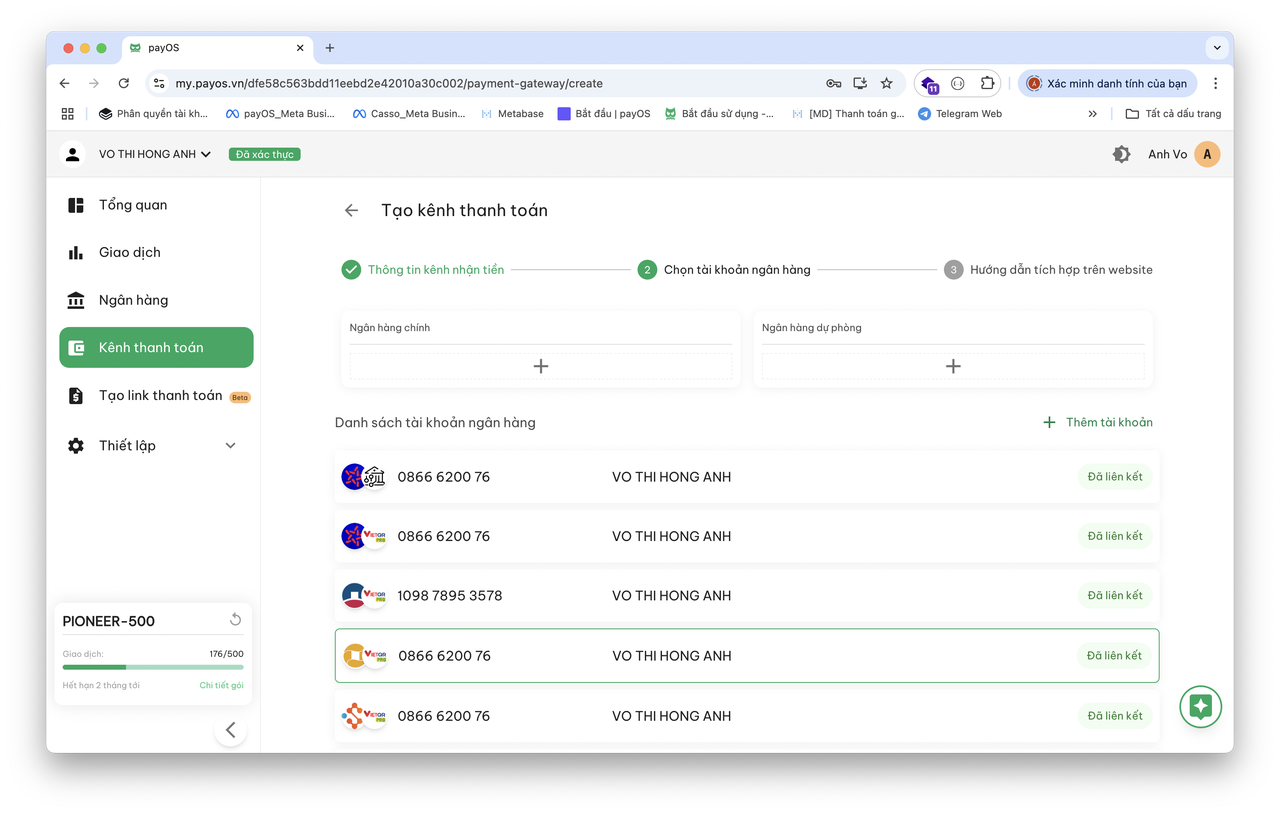Click step 3 Hướng dẫn tích hợp trên website

point(1048,270)
